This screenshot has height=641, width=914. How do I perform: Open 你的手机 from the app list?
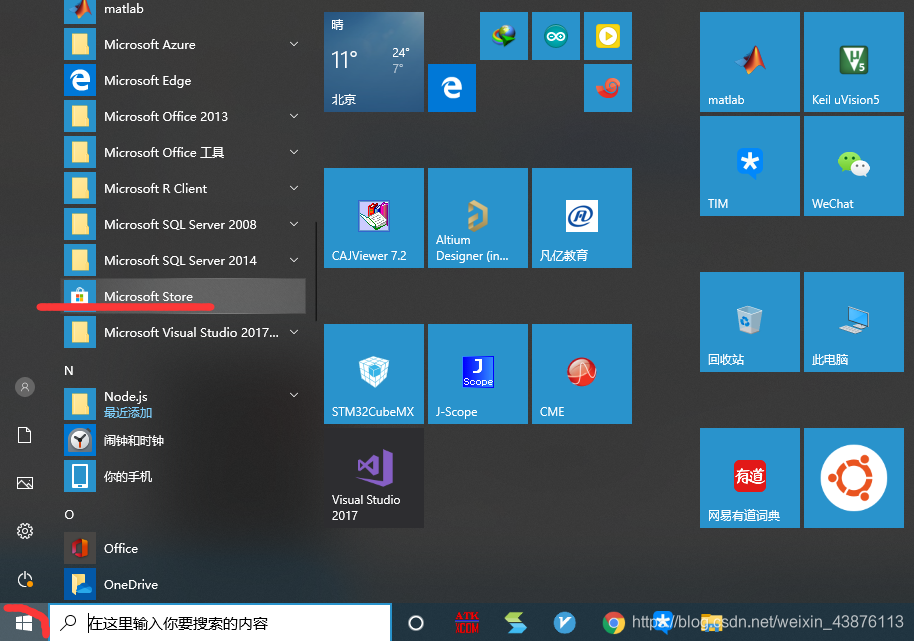coord(183,476)
